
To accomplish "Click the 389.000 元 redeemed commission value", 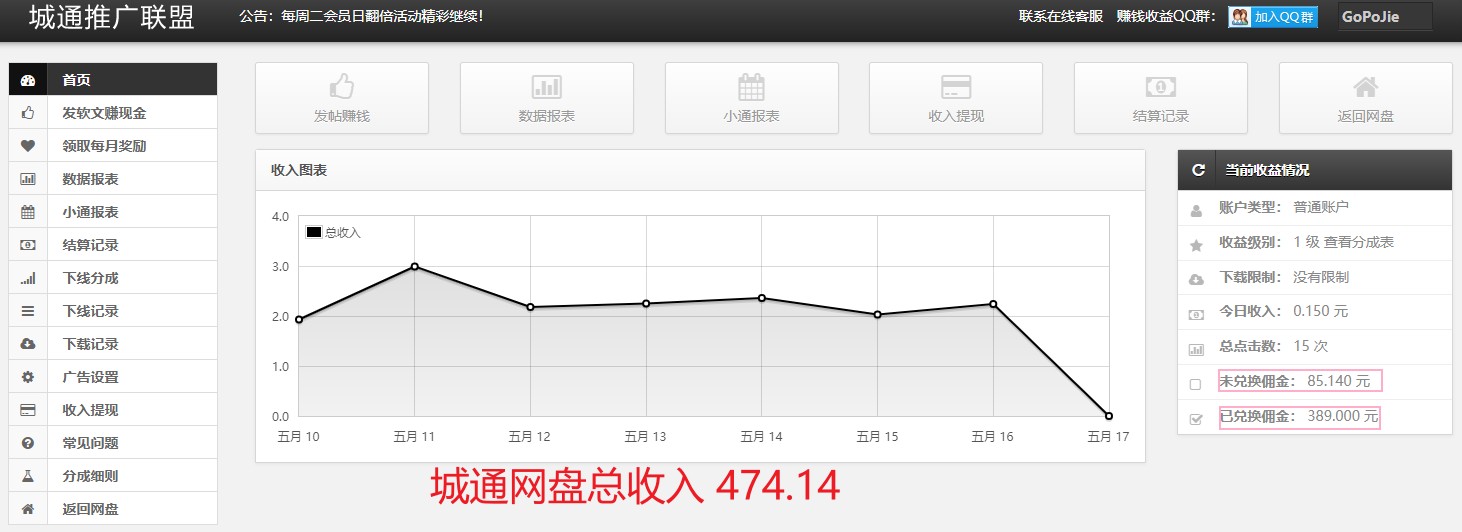I will (x=1343, y=416).
